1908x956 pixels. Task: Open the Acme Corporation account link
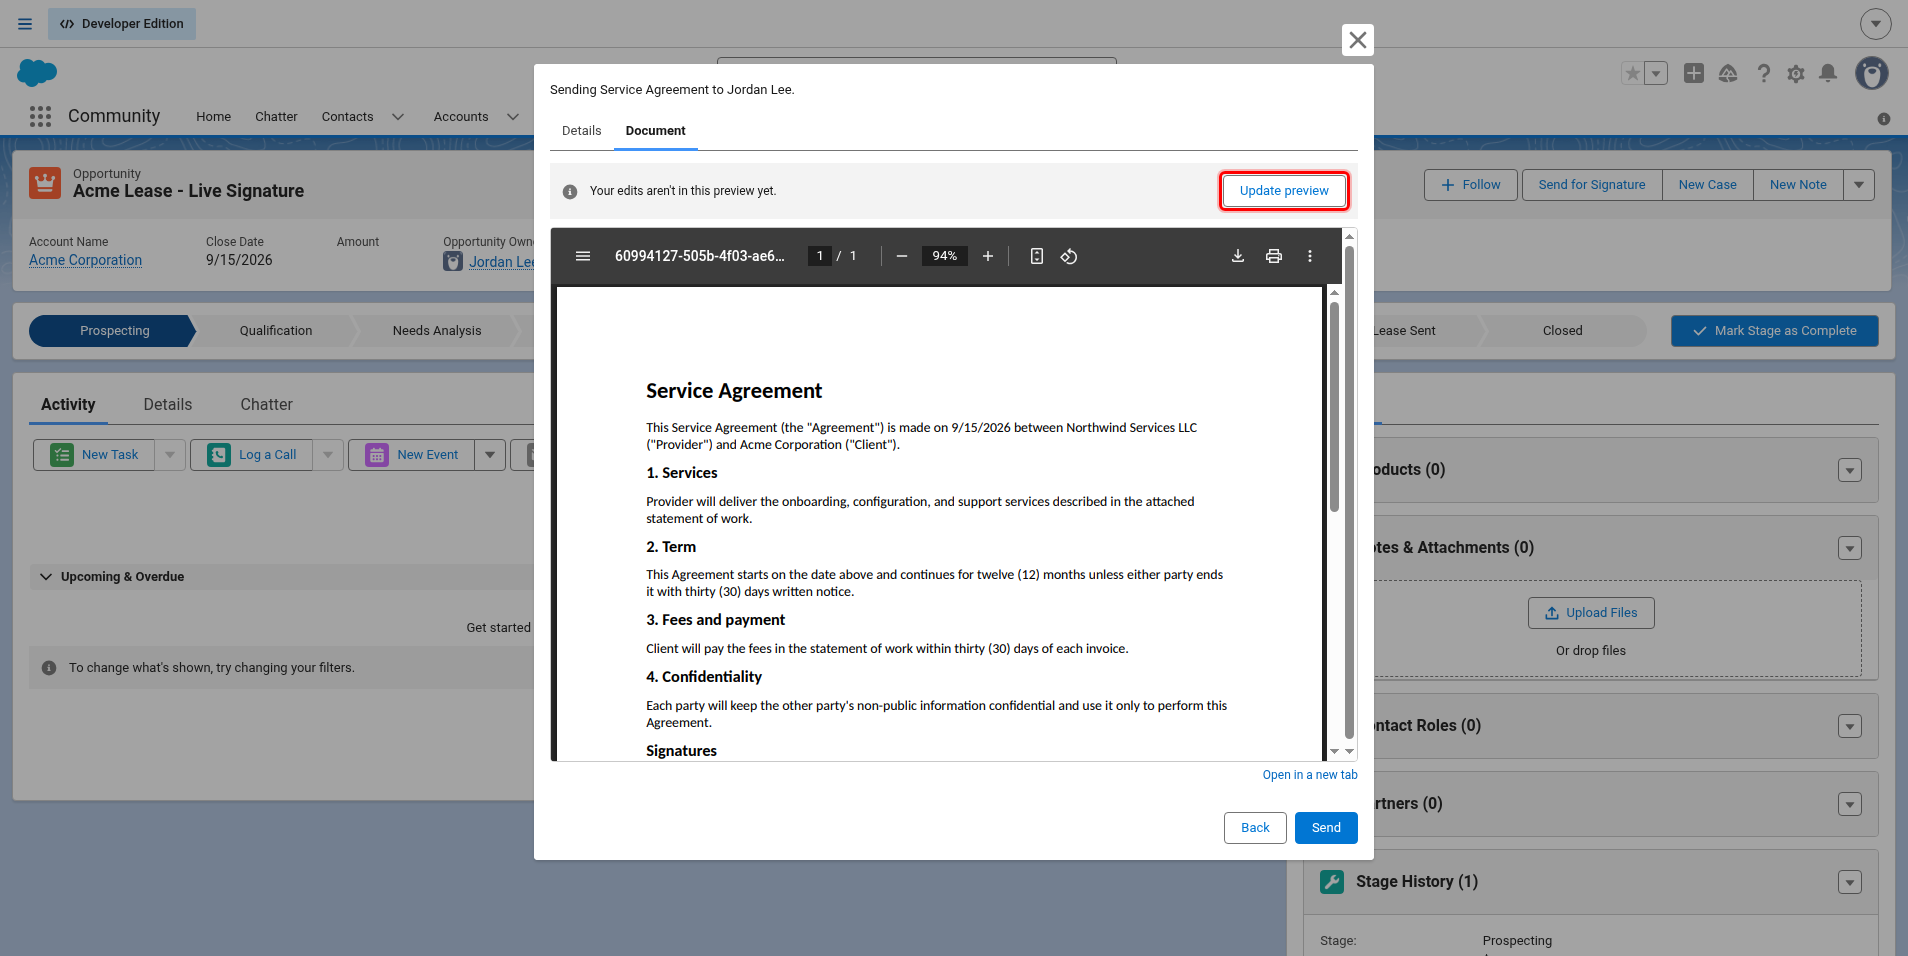click(x=85, y=260)
